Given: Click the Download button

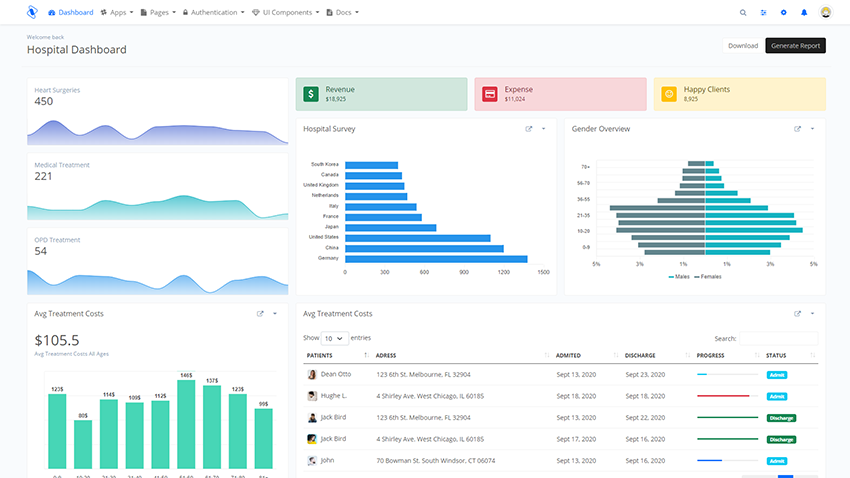Looking at the screenshot, I should coord(742,45).
